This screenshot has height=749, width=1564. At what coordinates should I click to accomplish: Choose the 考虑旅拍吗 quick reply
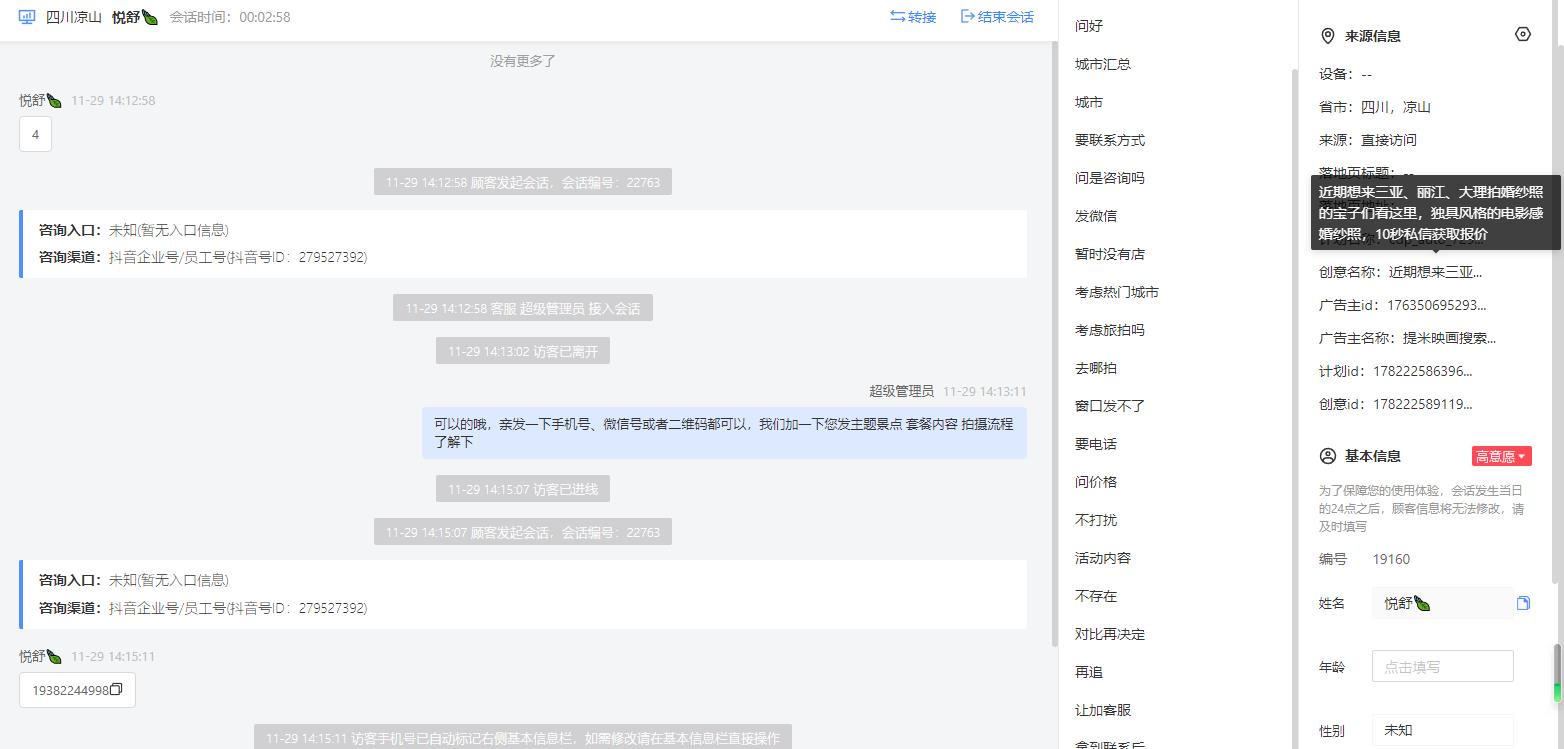click(1110, 330)
